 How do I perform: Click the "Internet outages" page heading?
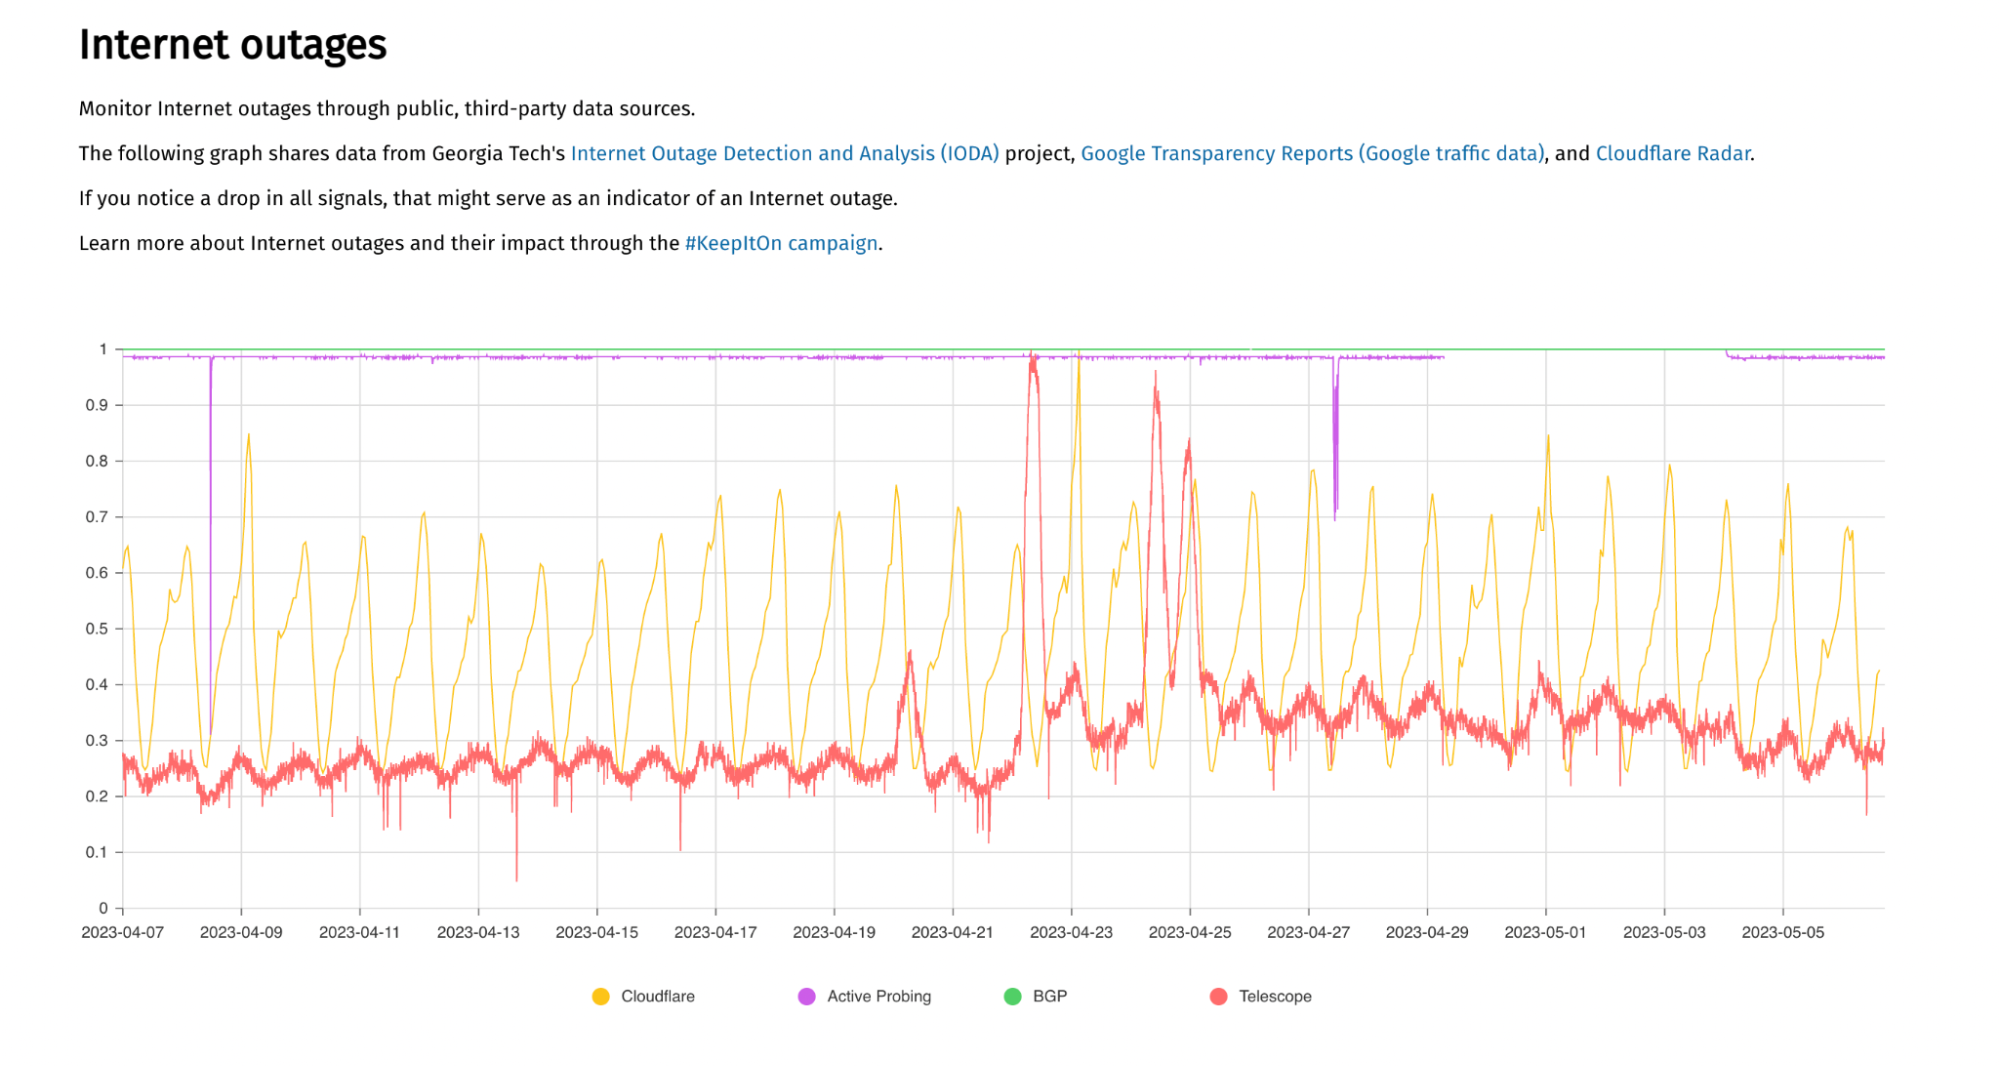click(x=232, y=45)
